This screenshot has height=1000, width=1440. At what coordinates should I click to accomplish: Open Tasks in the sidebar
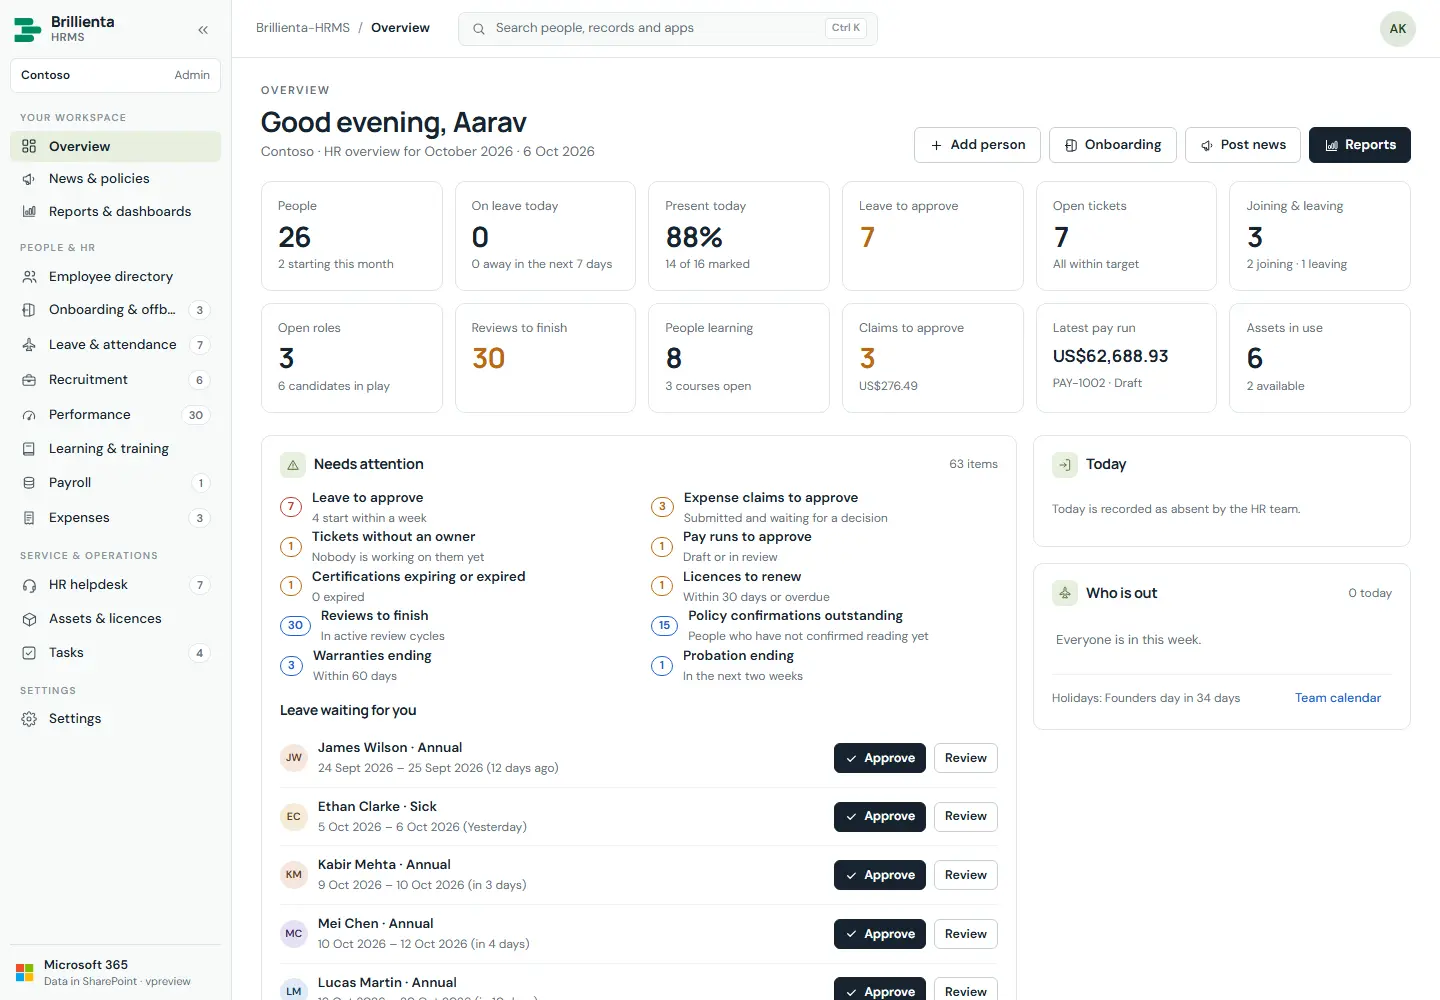pyautogui.click(x=115, y=653)
